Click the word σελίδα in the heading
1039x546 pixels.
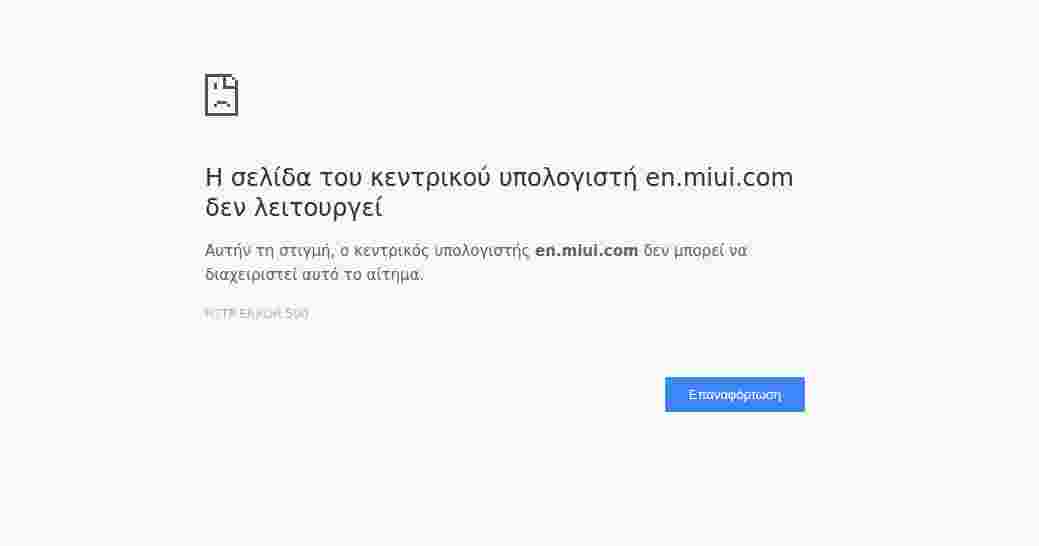pyautogui.click(x=271, y=178)
